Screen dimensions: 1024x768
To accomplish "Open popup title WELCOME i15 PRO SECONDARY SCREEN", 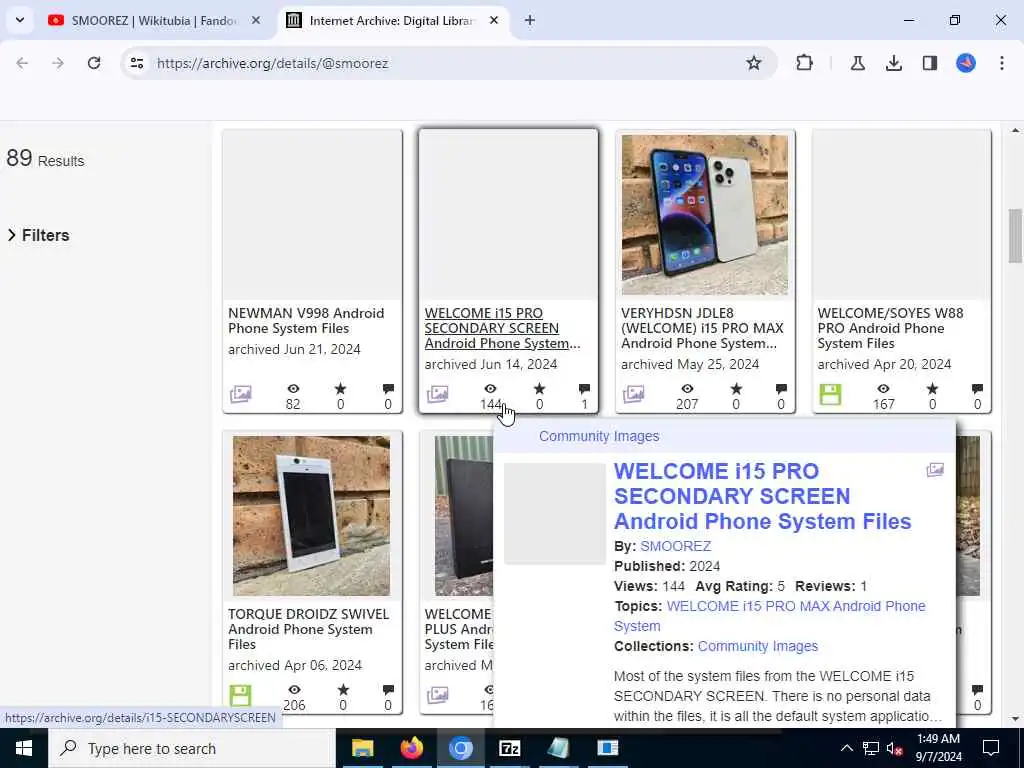I will click(762, 496).
